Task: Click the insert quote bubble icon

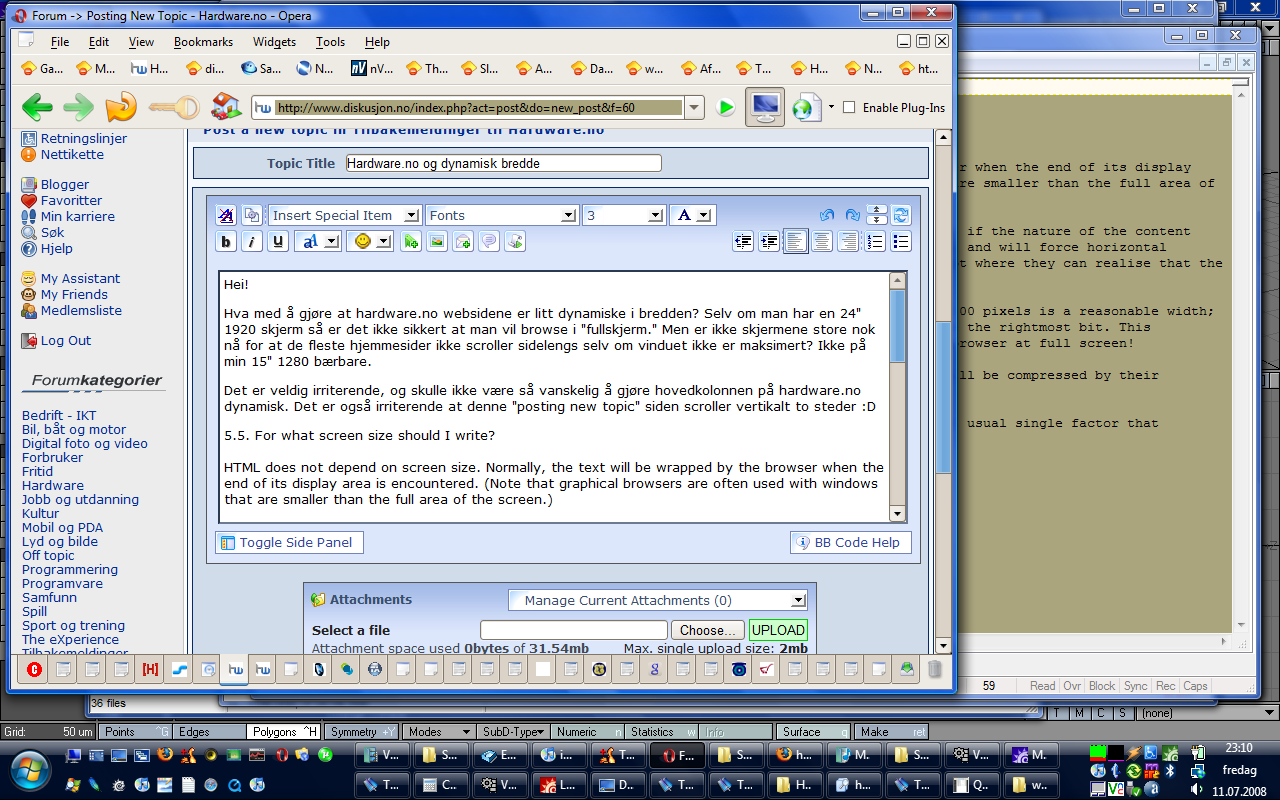Action: point(489,241)
